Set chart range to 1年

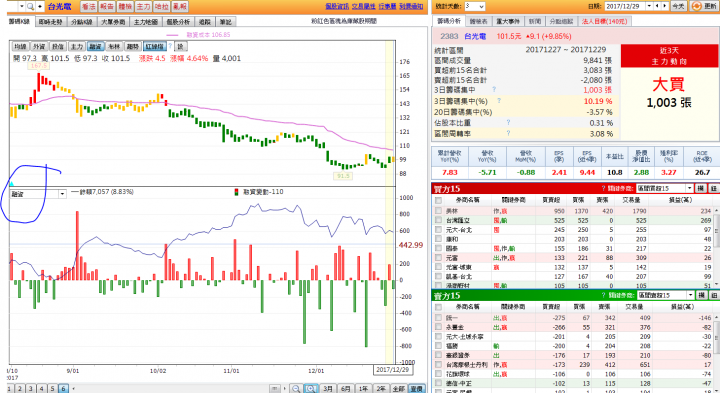(363, 389)
